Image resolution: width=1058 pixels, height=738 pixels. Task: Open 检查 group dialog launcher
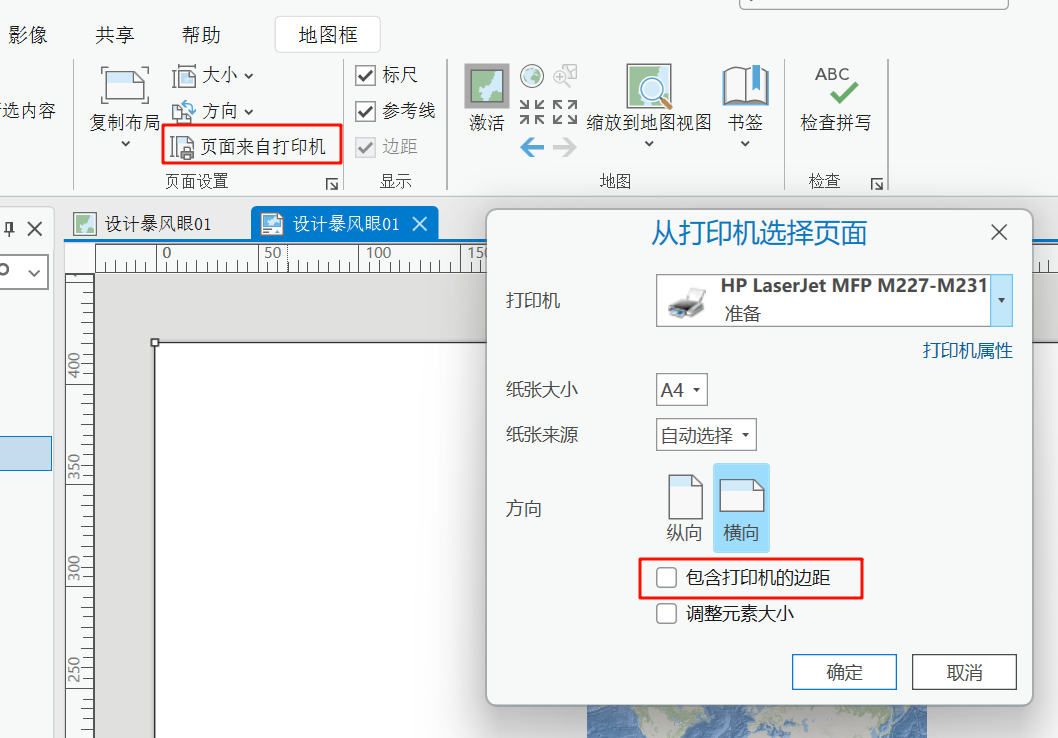tap(876, 183)
